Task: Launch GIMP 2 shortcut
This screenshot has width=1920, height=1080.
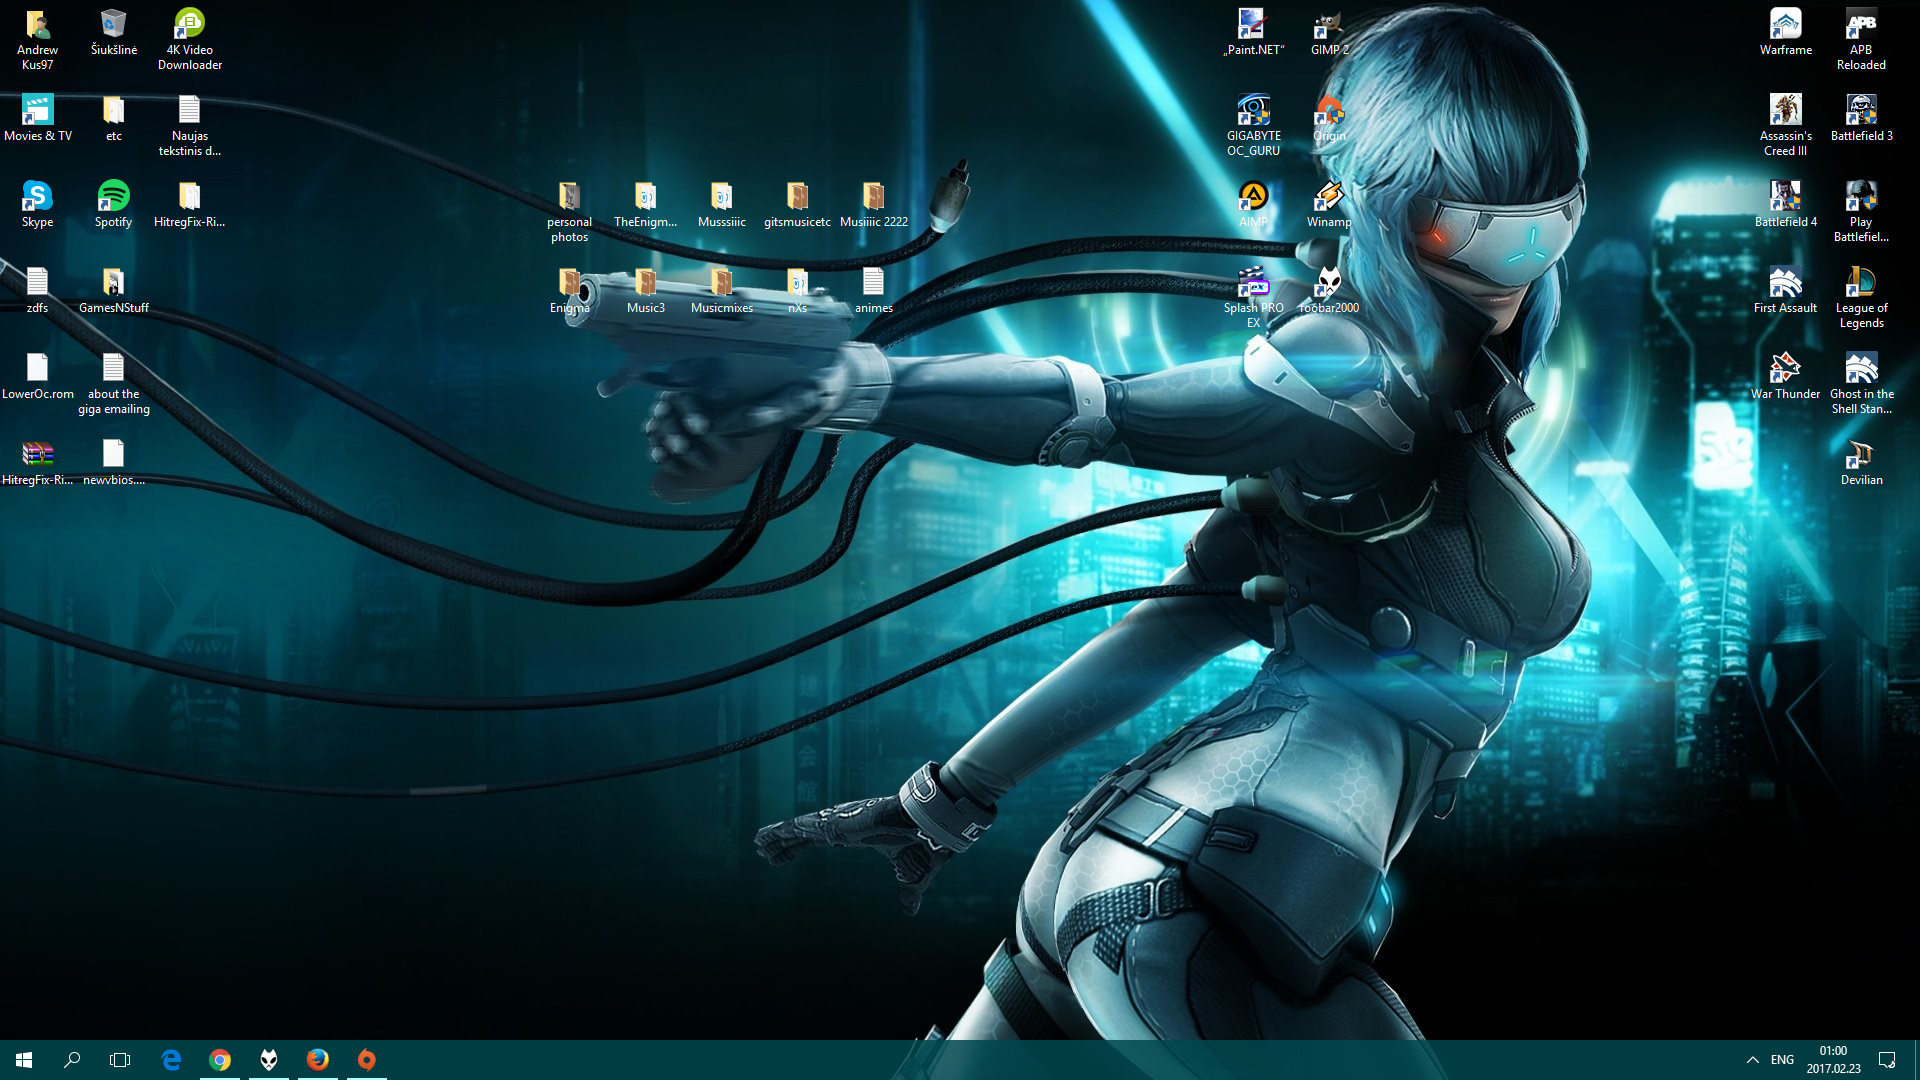Action: pyautogui.click(x=1329, y=33)
